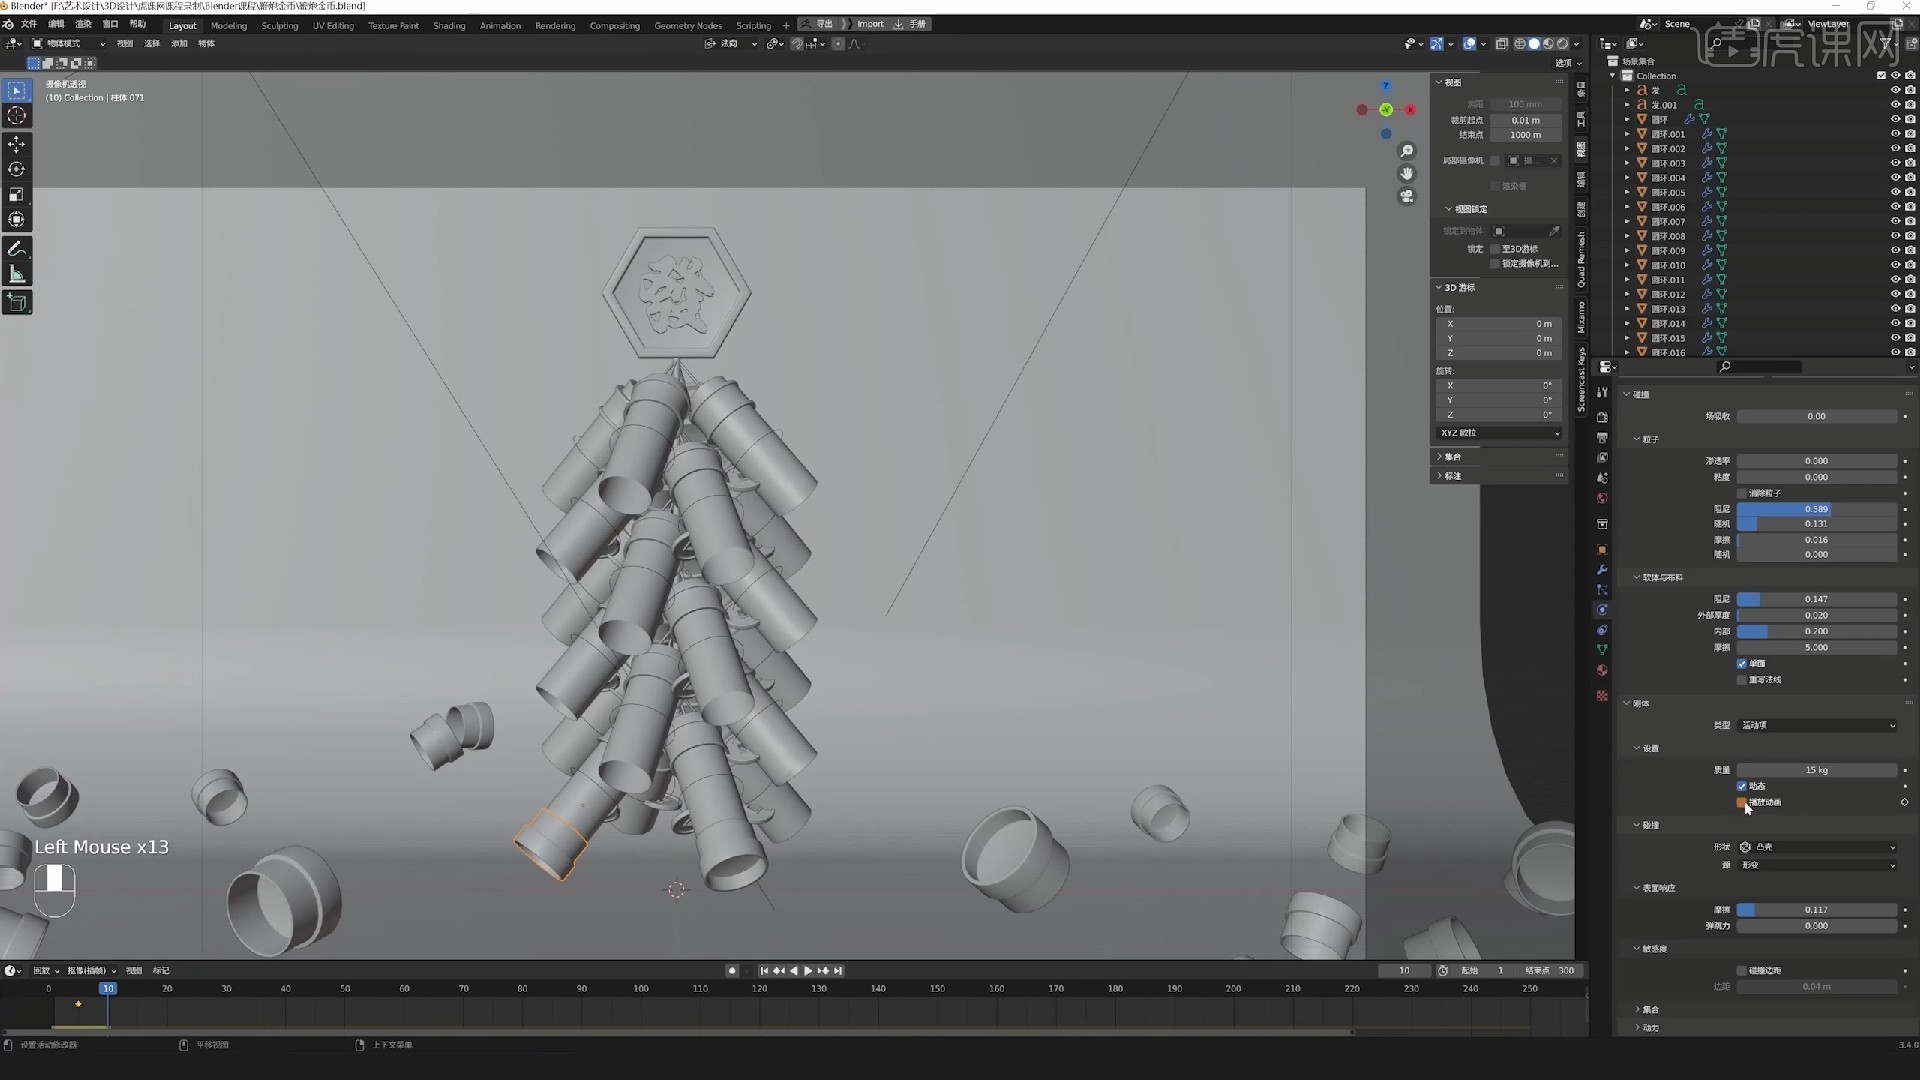Toggle the 动态 checkbox under rigid body settings

point(1742,786)
